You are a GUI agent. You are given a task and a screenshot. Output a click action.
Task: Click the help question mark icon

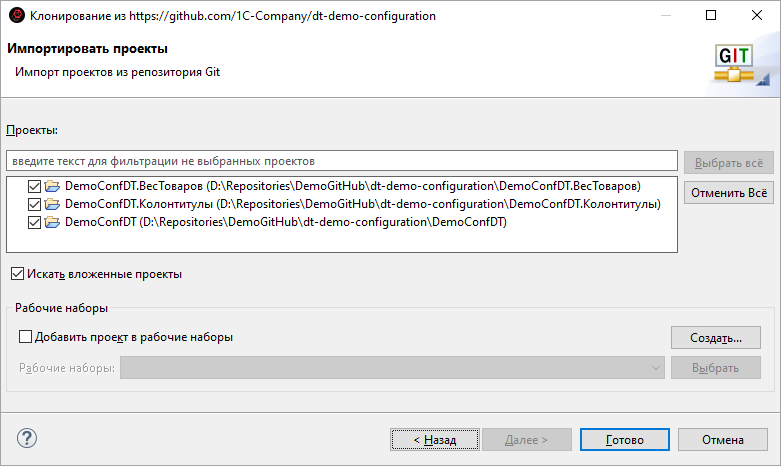27,438
